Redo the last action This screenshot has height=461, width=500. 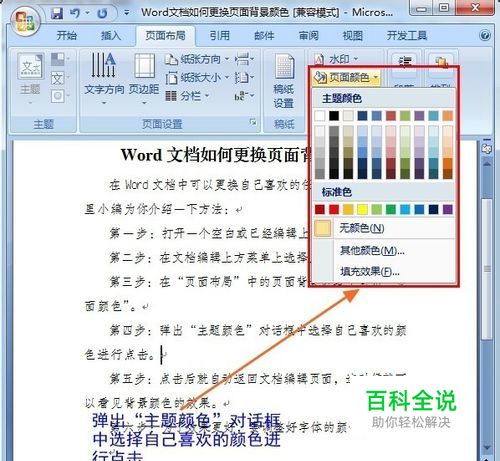pyautogui.click(x=102, y=14)
